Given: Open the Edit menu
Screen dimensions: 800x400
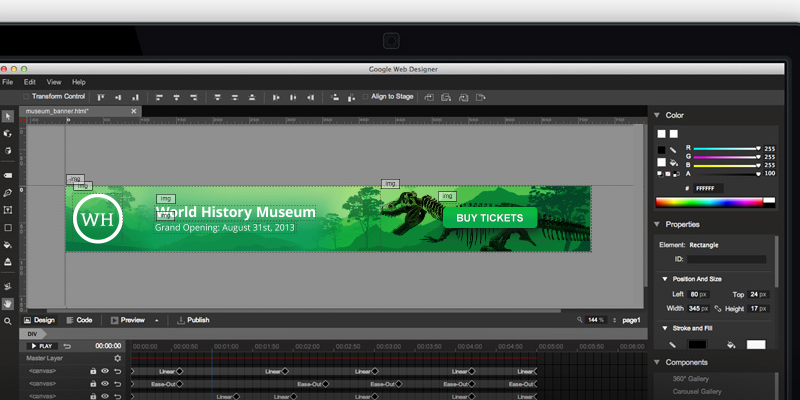Looking at the screenshot, I should (30, 82).
